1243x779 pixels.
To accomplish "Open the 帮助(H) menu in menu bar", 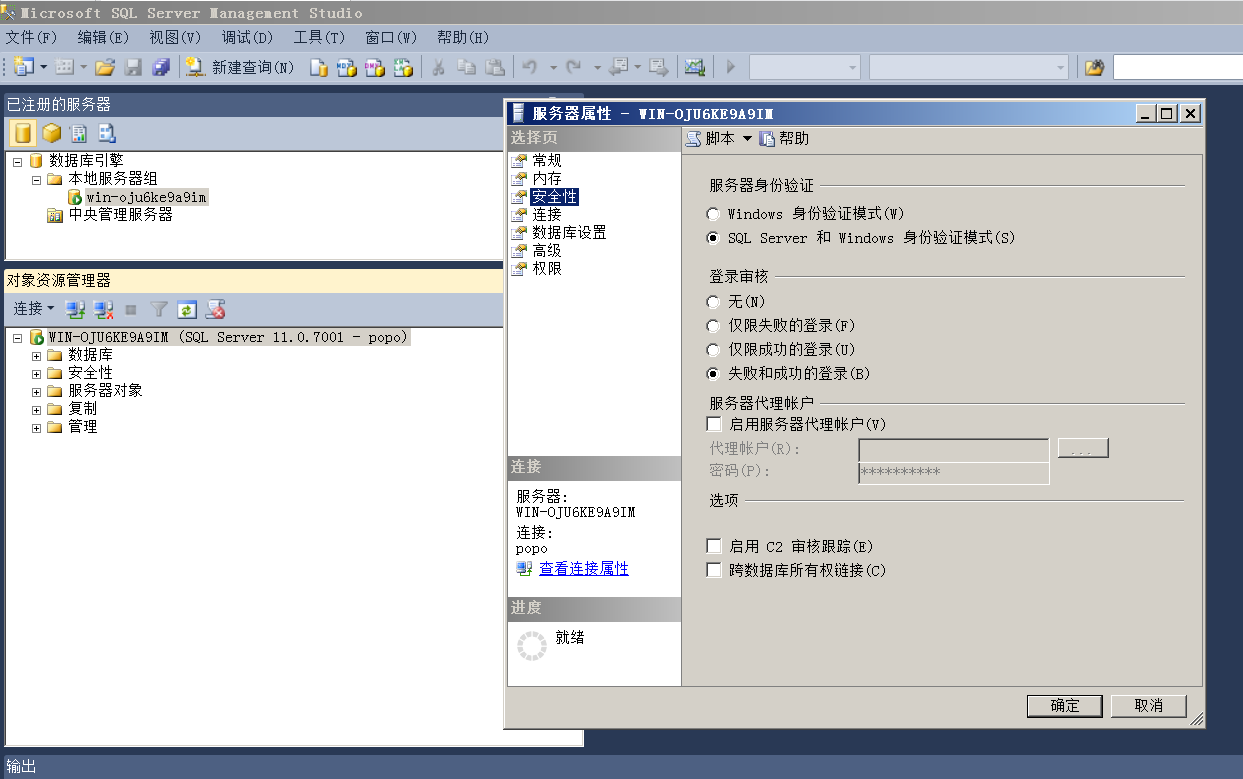I will click(463, 38).
